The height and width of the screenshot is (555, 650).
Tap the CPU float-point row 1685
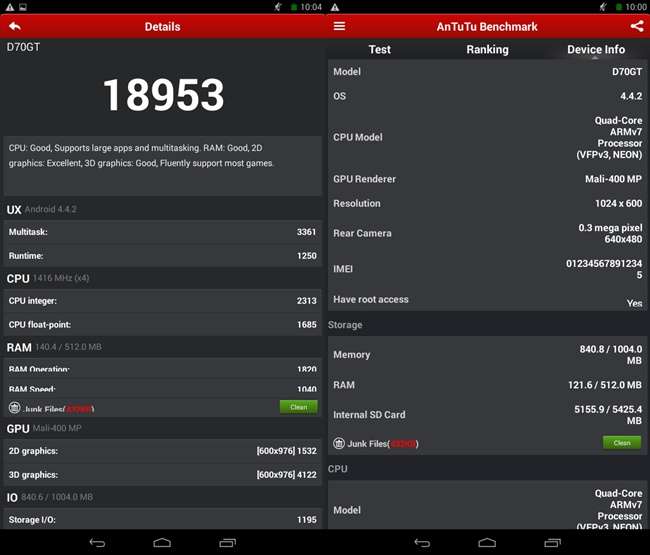pos(162,325)
